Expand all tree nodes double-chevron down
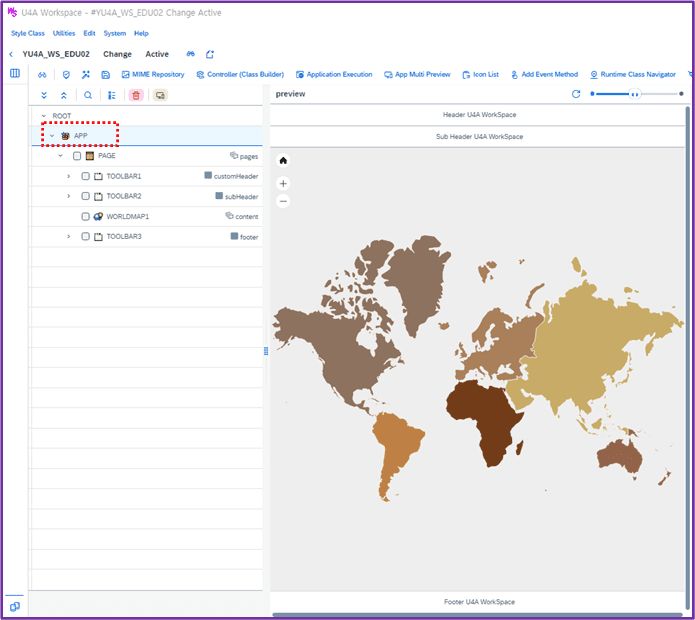Screen dimensions: 695x620 44,95
